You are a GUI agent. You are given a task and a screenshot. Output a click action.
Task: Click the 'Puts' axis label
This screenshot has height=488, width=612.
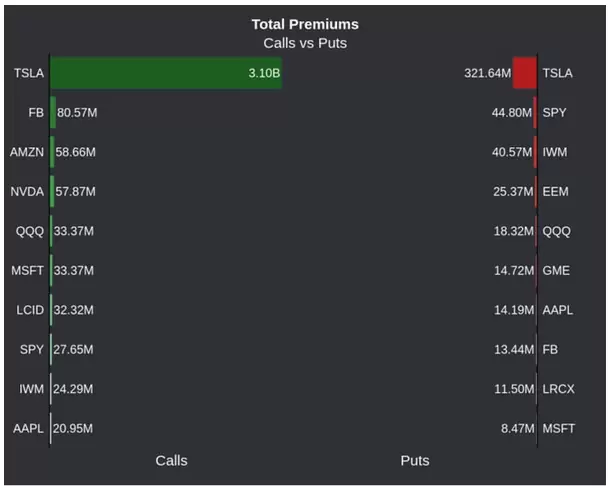pos(415,460)
